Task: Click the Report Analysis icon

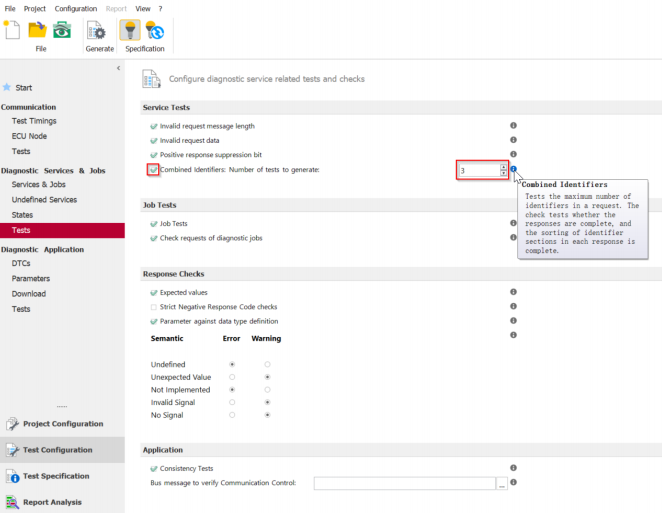Action: click(x=12, y=502)
